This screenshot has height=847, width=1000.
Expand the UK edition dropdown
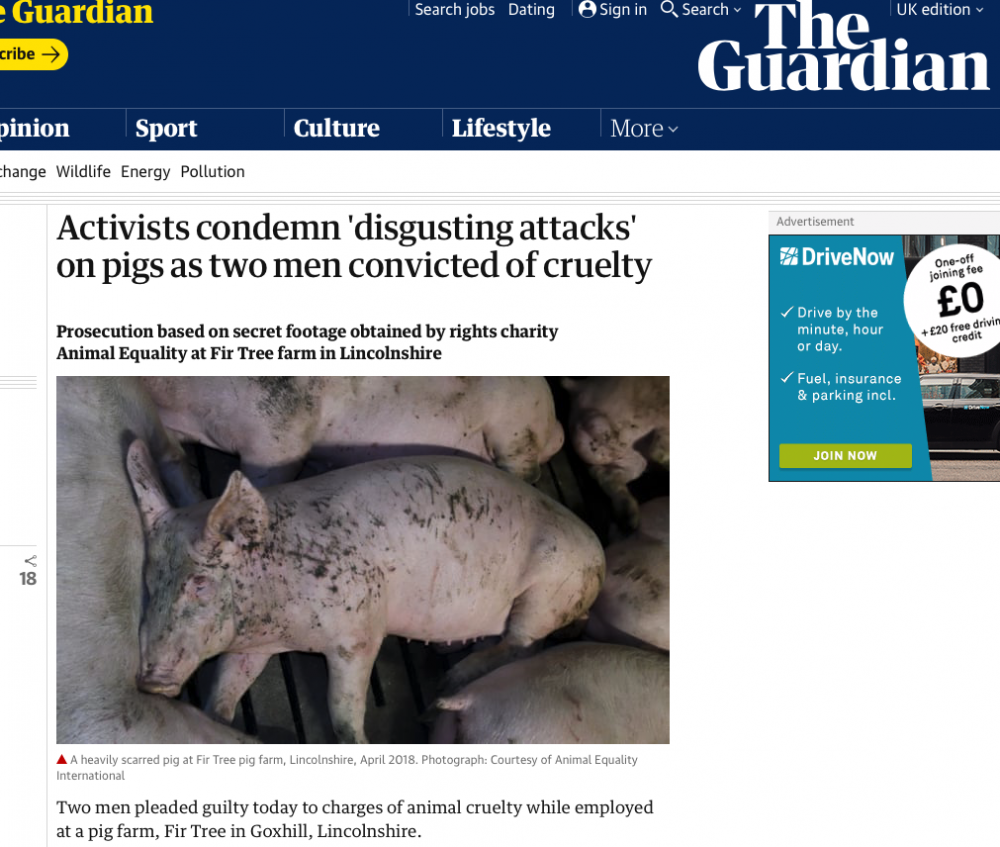pos(939,10)
